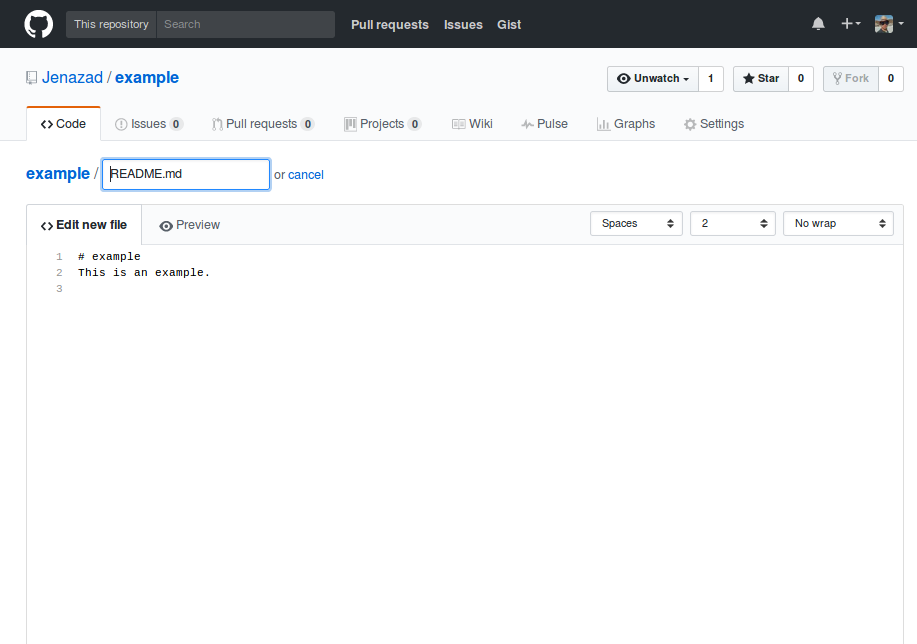Click the fork icon in Fork button
917x644 pixels.
tap(837, 78)
